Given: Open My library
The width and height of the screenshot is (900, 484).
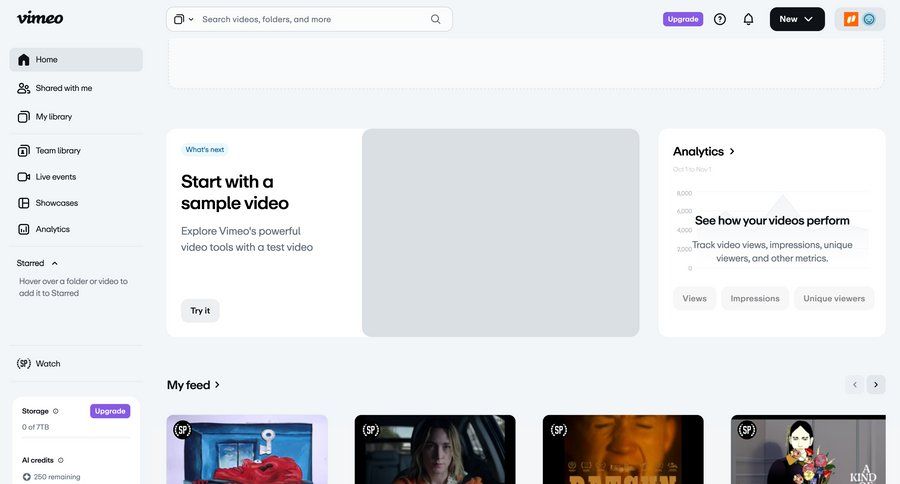Looking at the screenshot, I should [x=76, y=117].
